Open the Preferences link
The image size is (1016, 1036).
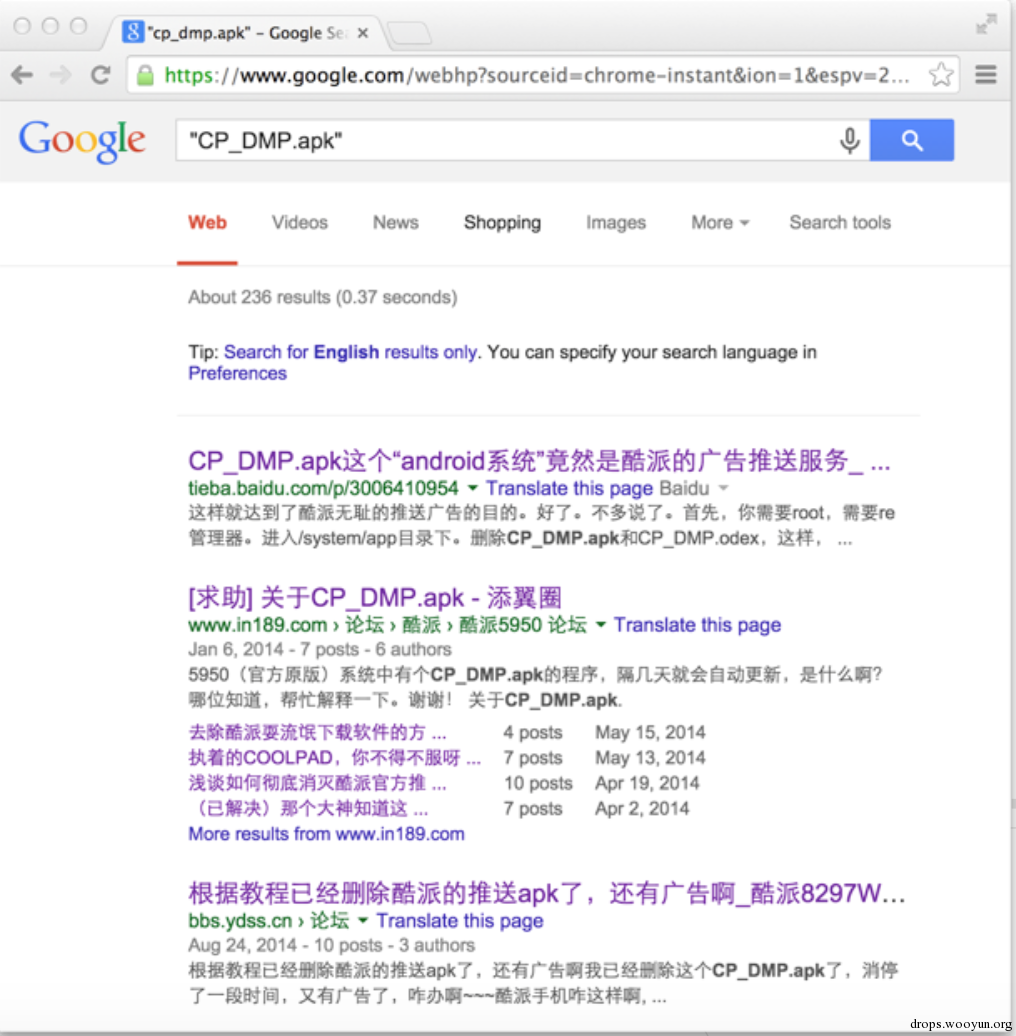point(237,374)
